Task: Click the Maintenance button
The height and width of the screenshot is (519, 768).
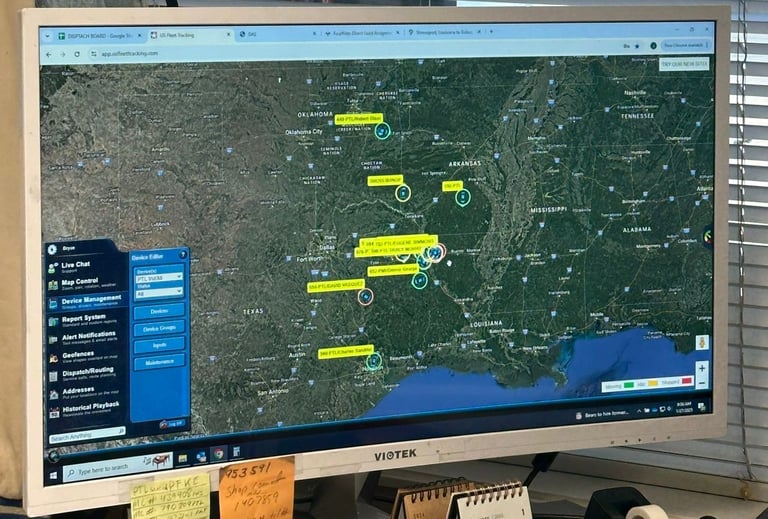Action: [x=159, y=362]
